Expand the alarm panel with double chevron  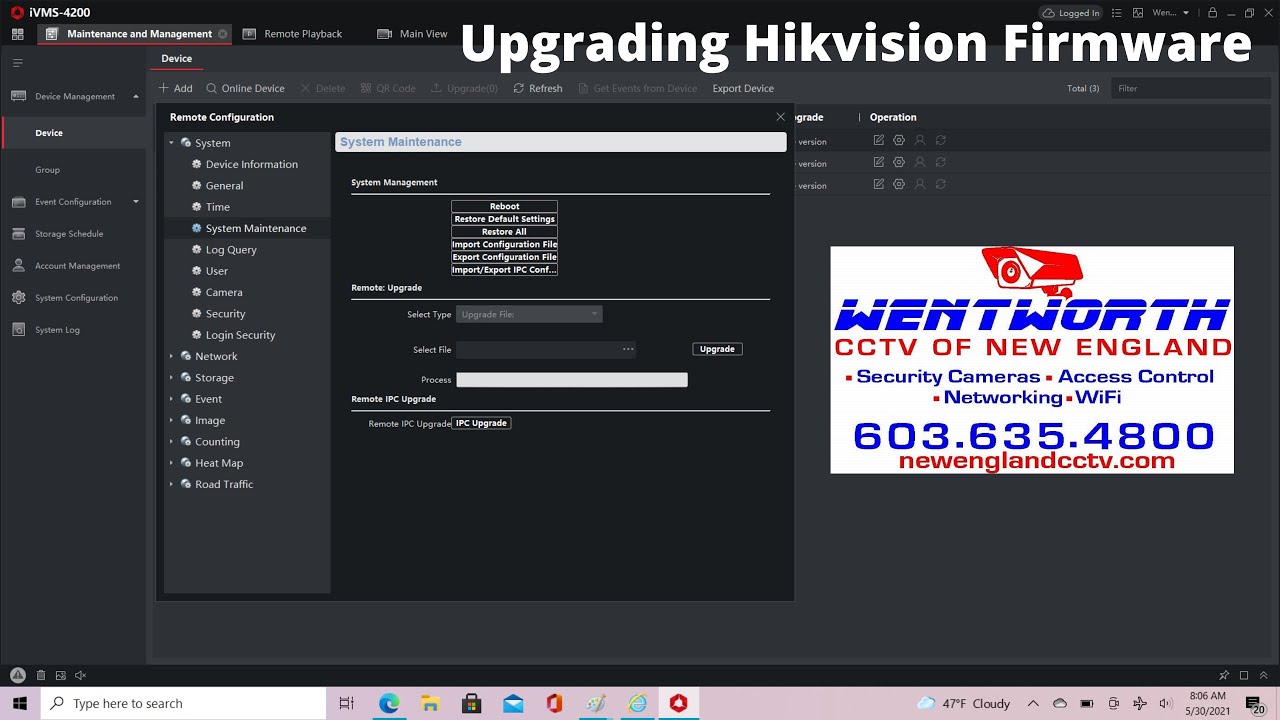pyautogui.click(x=1263, y=676)
